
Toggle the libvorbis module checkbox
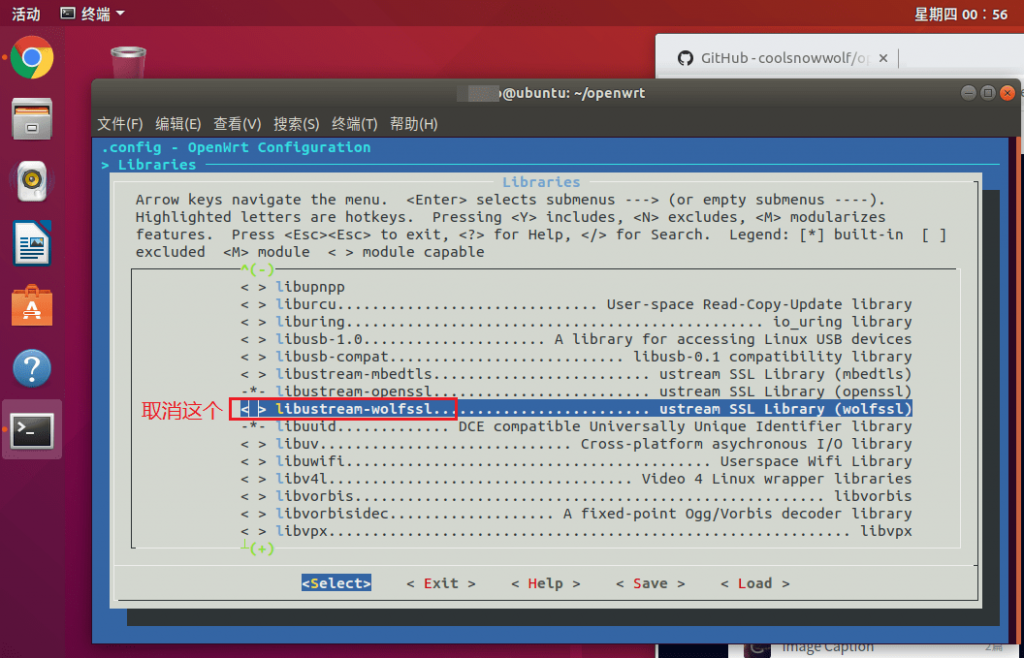click(253, 496)
